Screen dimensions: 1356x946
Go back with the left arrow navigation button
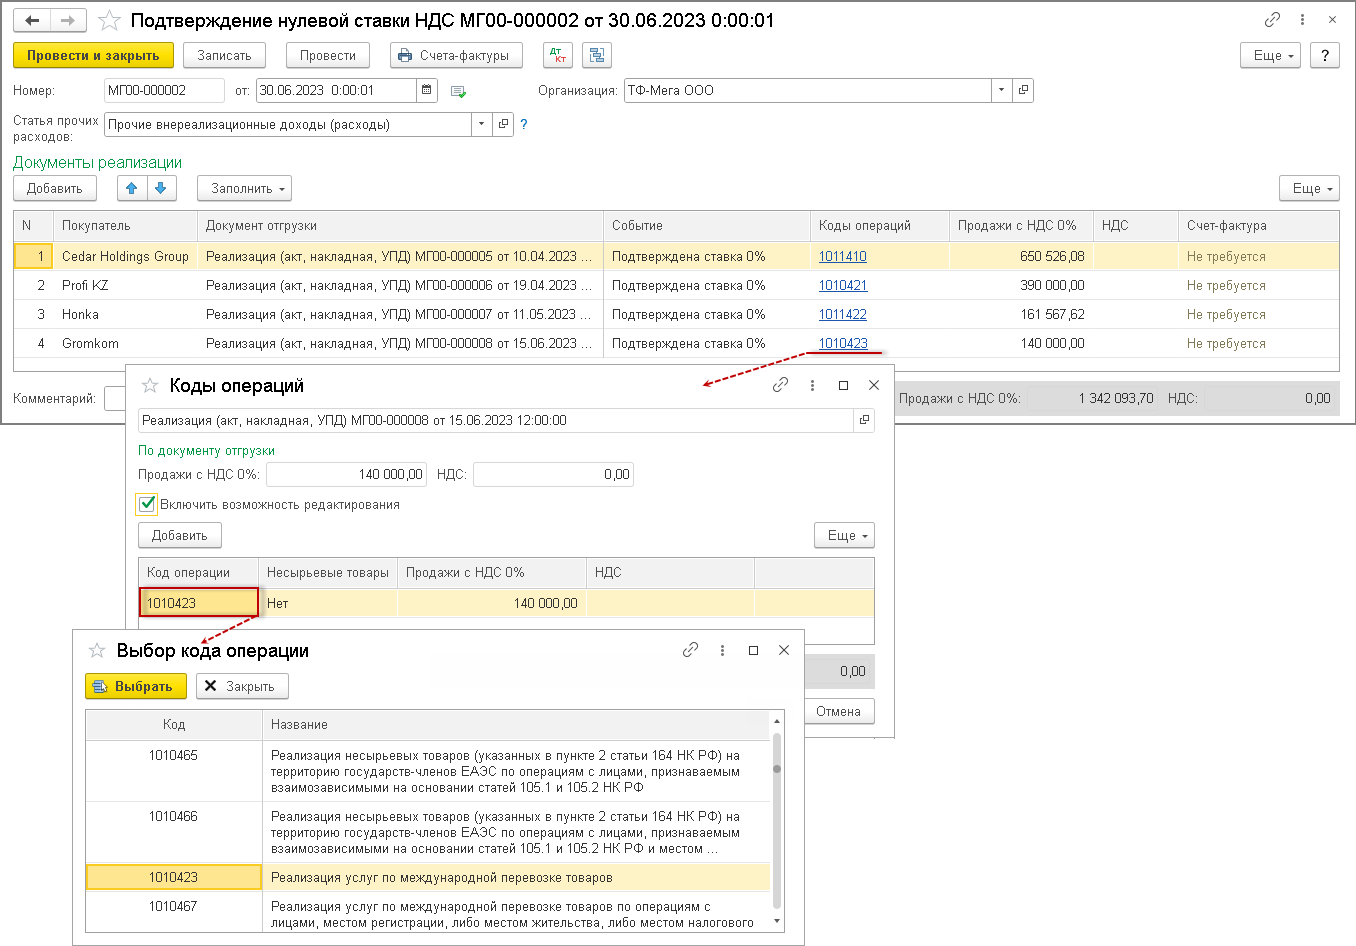[x=32, y=20]
